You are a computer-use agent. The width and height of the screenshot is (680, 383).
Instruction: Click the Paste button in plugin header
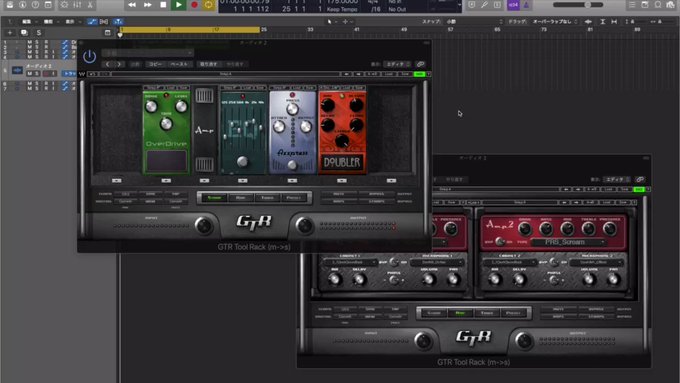point(180,64)
